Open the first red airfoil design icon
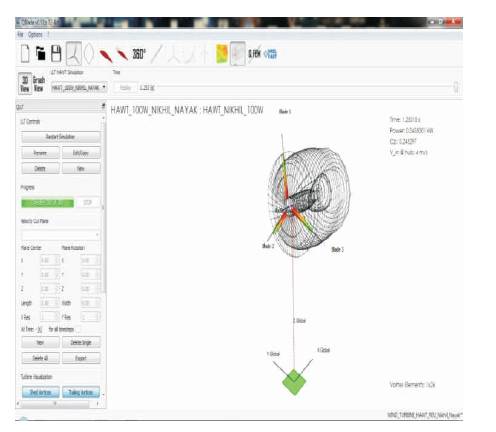This screenshot has width=496, height=432. [x=106, y=55]
